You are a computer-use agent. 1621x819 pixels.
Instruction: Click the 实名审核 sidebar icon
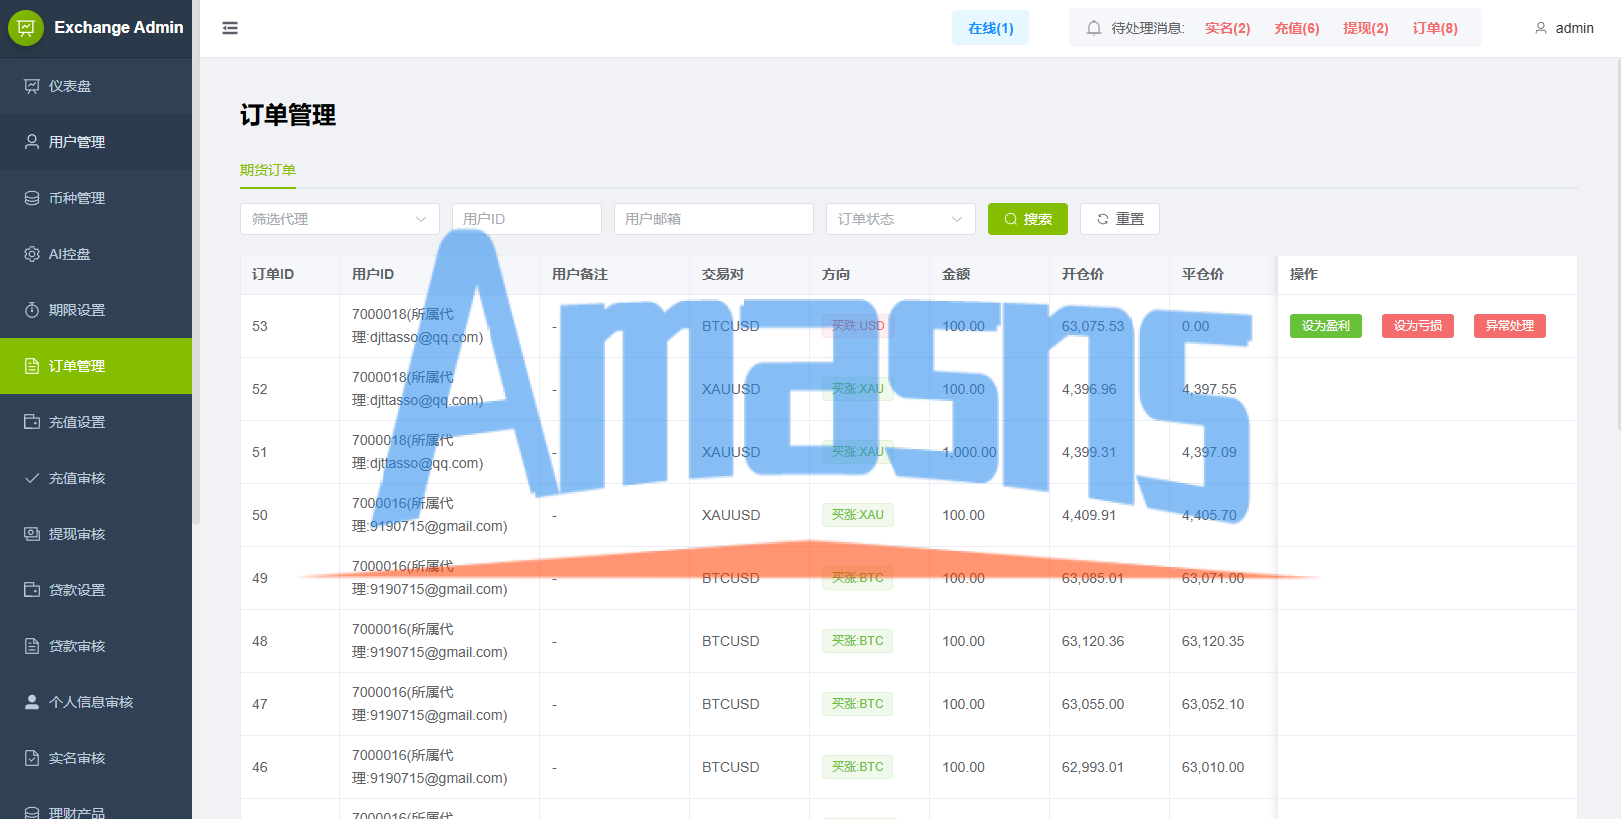[x=32, y=758]
